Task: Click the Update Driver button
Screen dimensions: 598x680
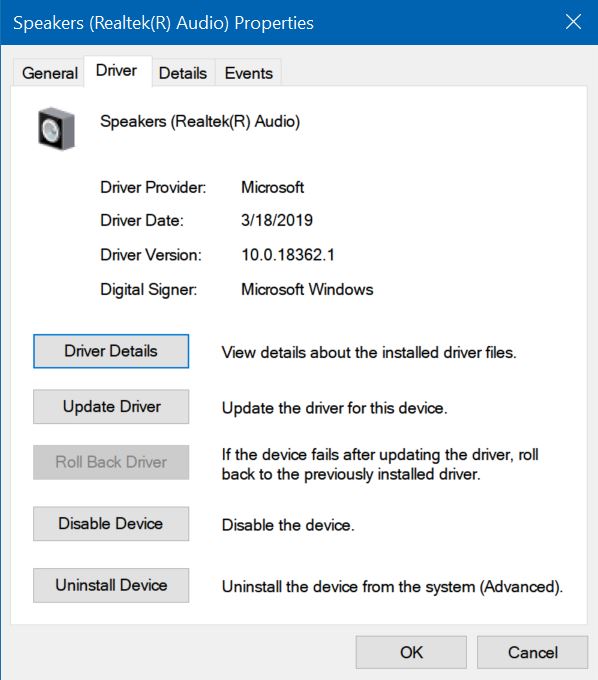Action: pos(111,406)
